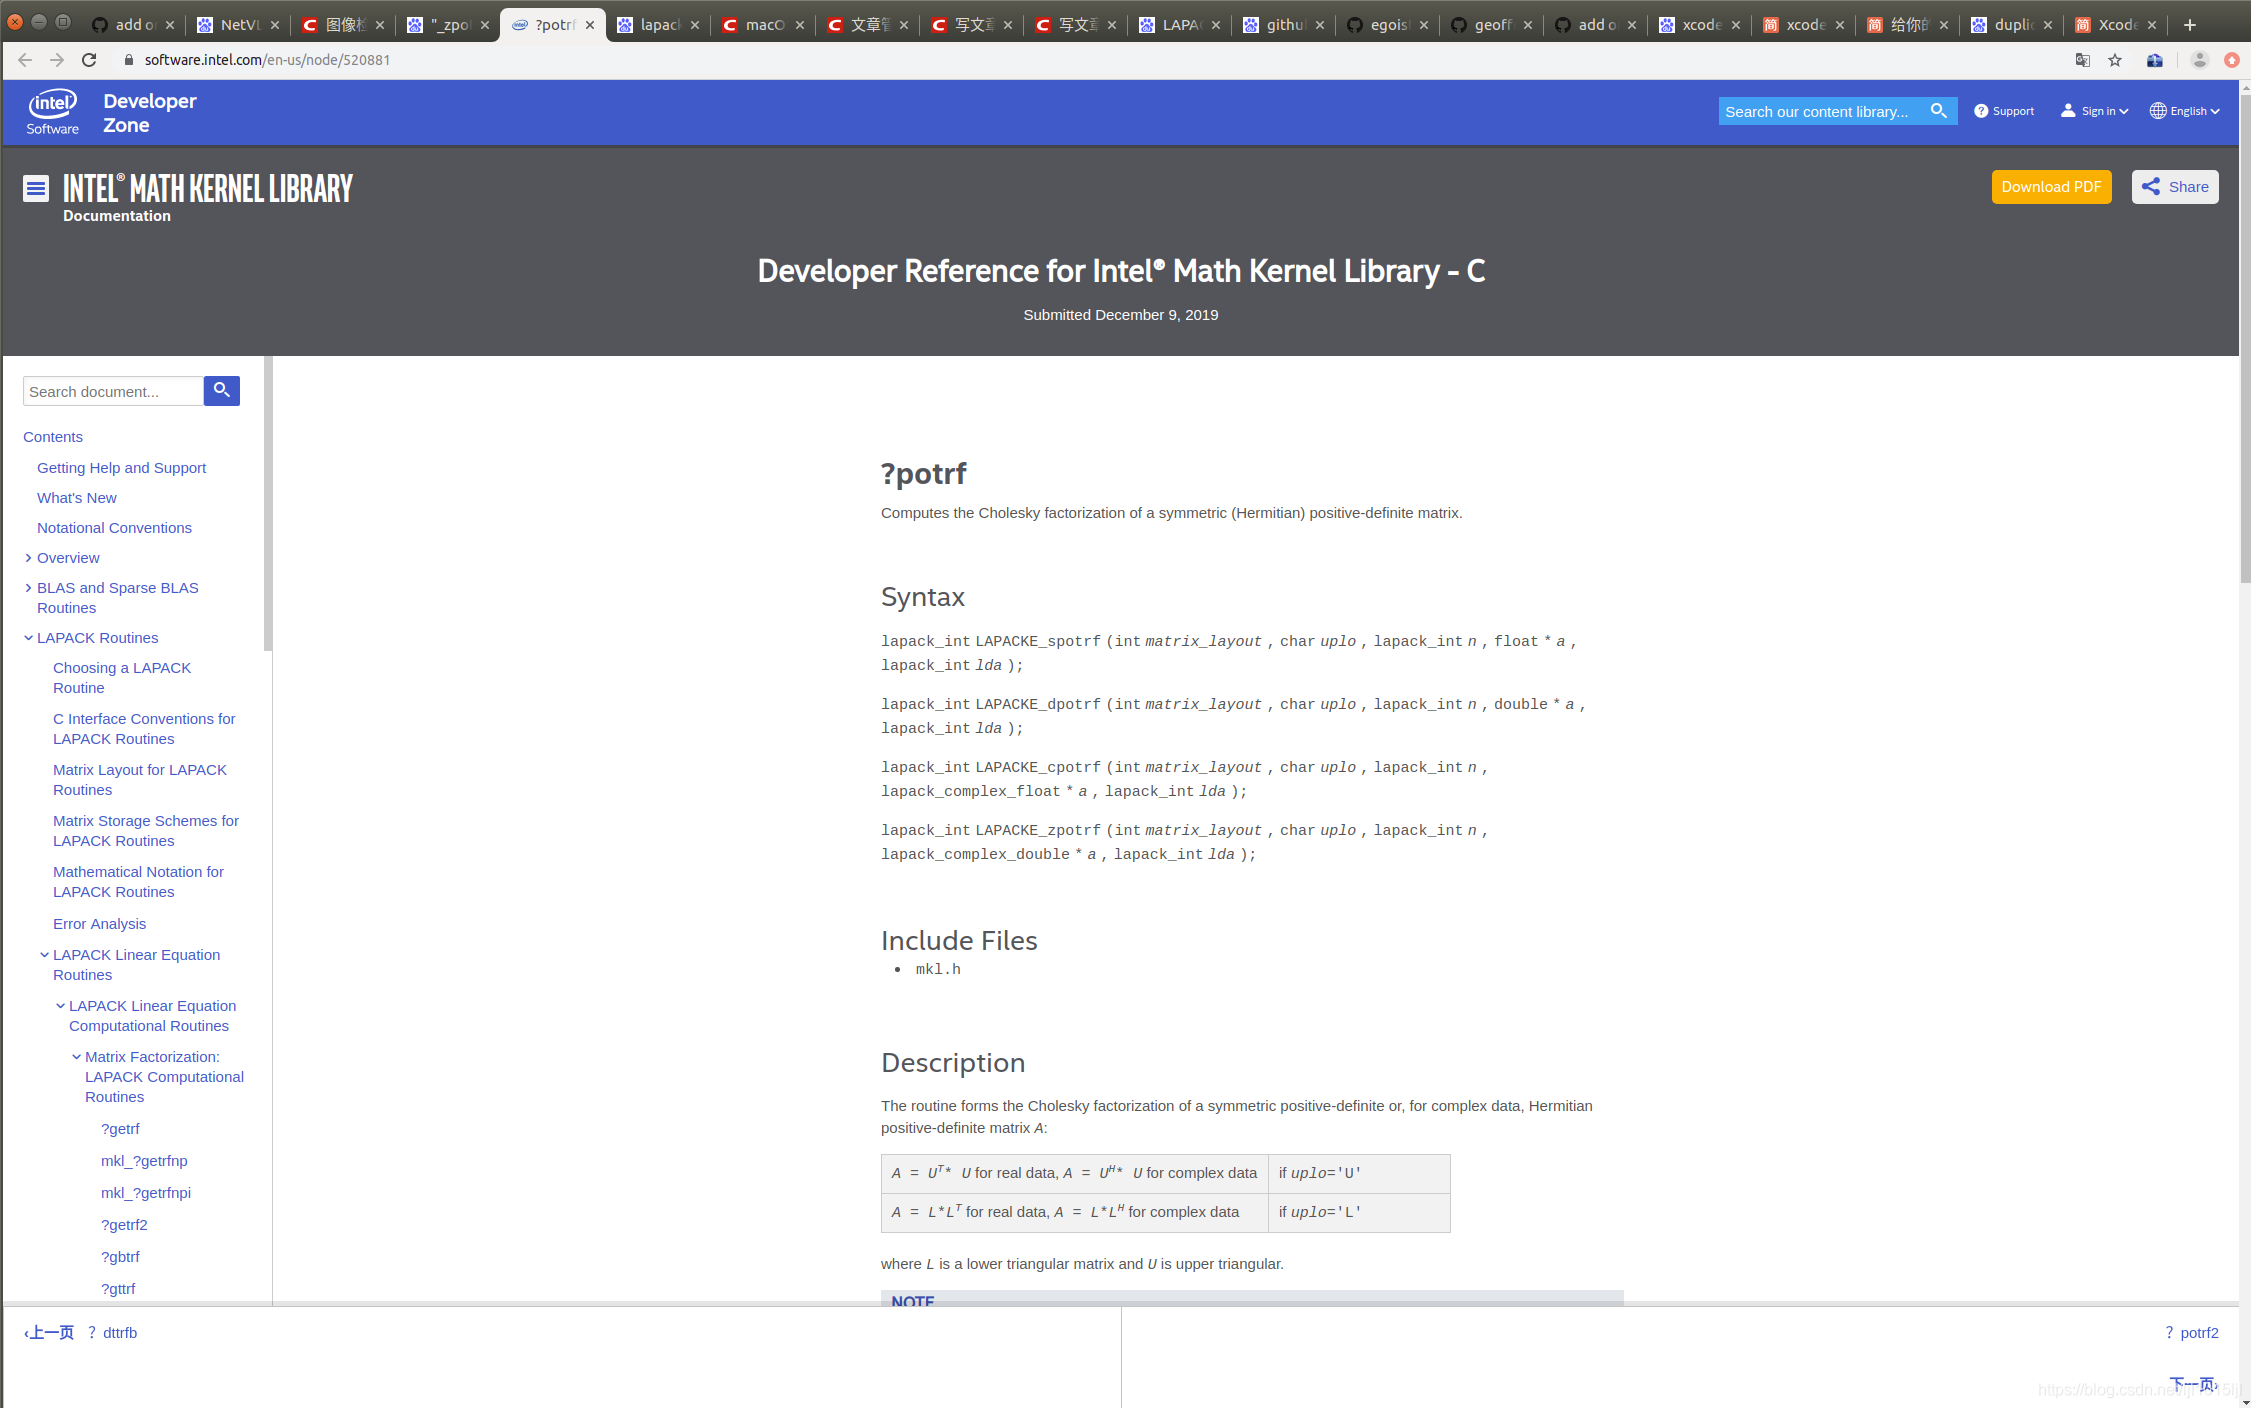The image size is (2251, 1408).
Task: Open Mathematical Notation for LAPACK Routines
Action: (138, 882)
